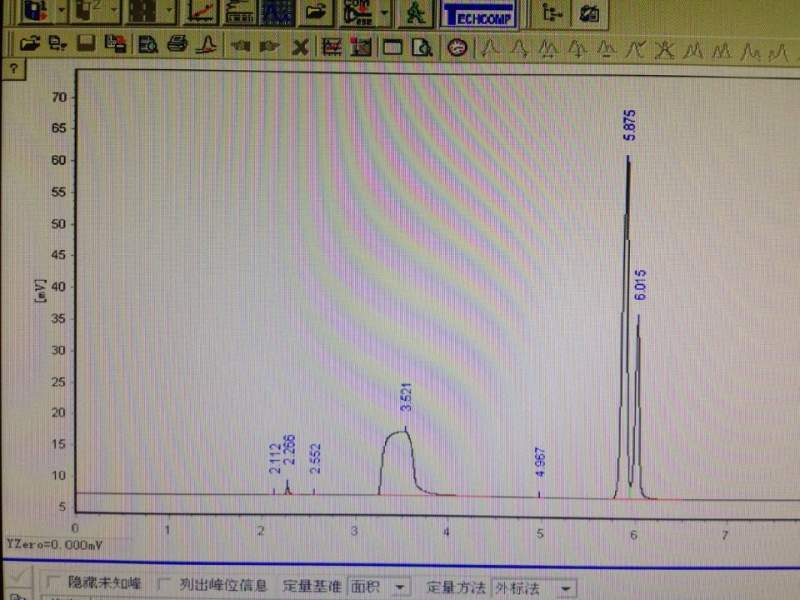Click the YZero=0.000mV status text
Viewport: 800px width, 600px height.
(55, 545)
